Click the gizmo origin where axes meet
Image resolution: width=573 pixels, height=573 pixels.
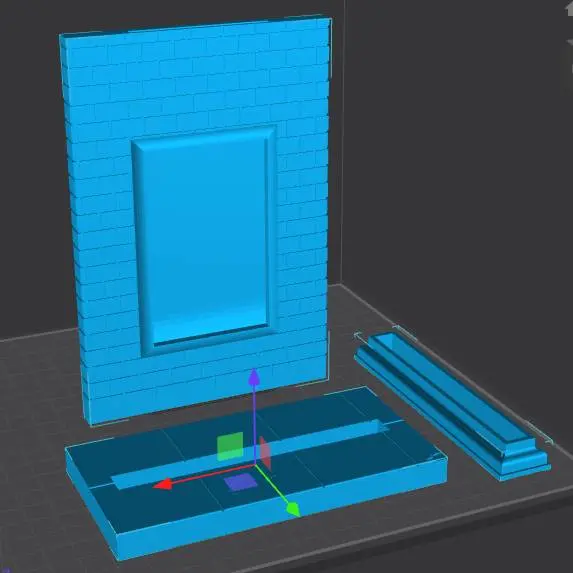click(255, 465)
